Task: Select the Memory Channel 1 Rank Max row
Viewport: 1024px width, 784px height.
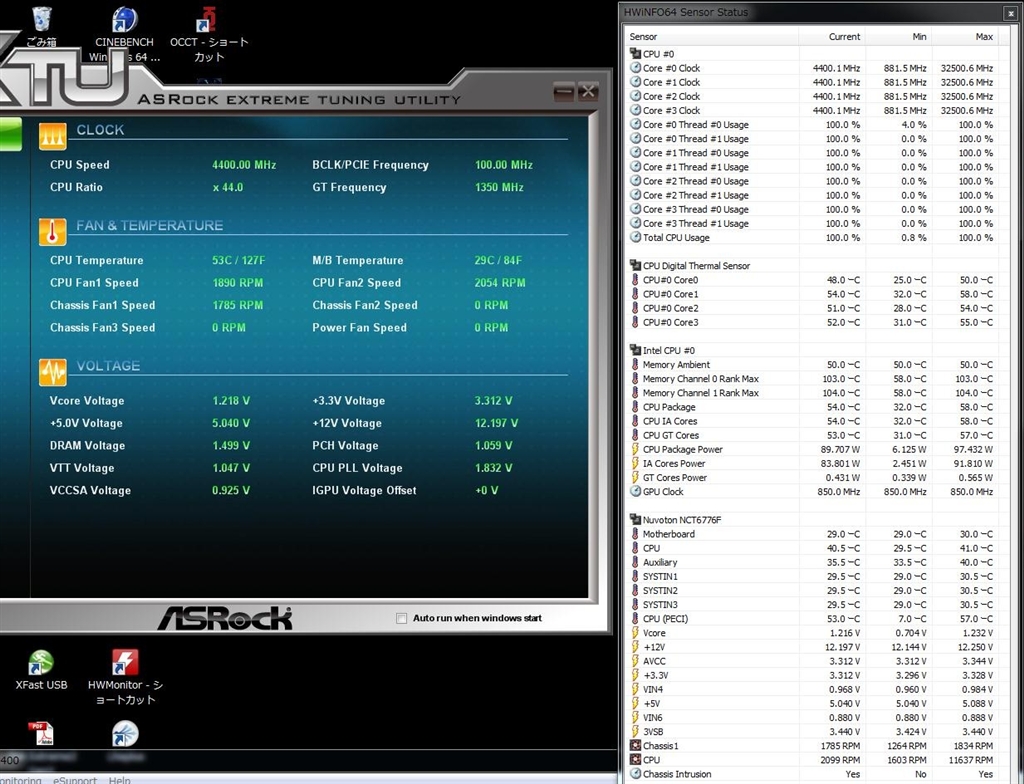Action: click(x=812, y=393)
